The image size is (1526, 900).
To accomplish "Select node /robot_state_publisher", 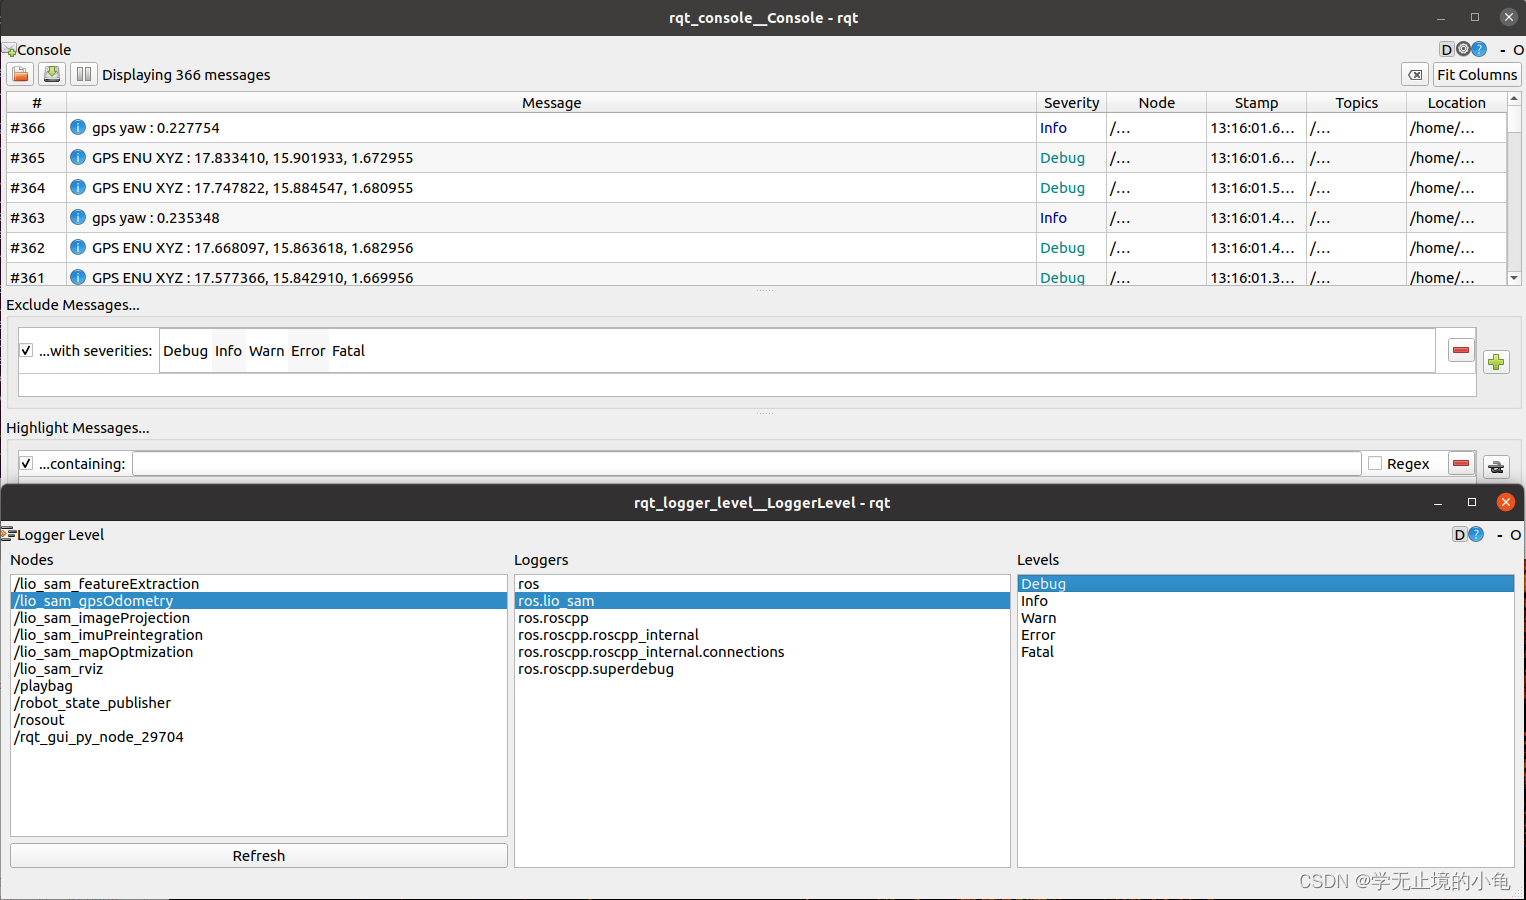I will point(259,703).
